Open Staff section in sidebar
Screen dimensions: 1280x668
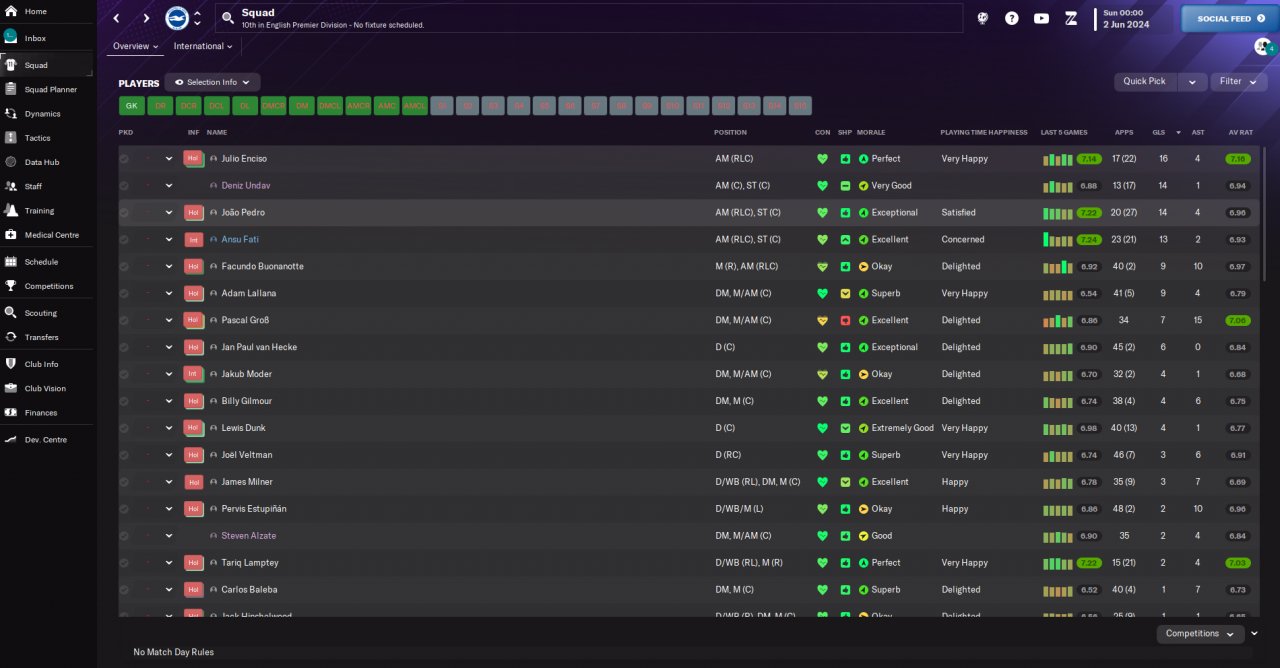coord(33,186)
